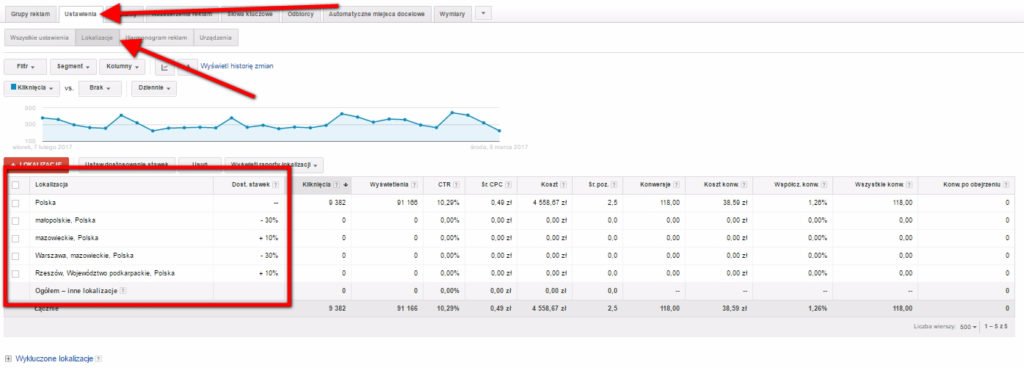Open help icon beside Wykluczone lokalizacje
Viewport: 1024px width, 368px height.
pos(99,359)
